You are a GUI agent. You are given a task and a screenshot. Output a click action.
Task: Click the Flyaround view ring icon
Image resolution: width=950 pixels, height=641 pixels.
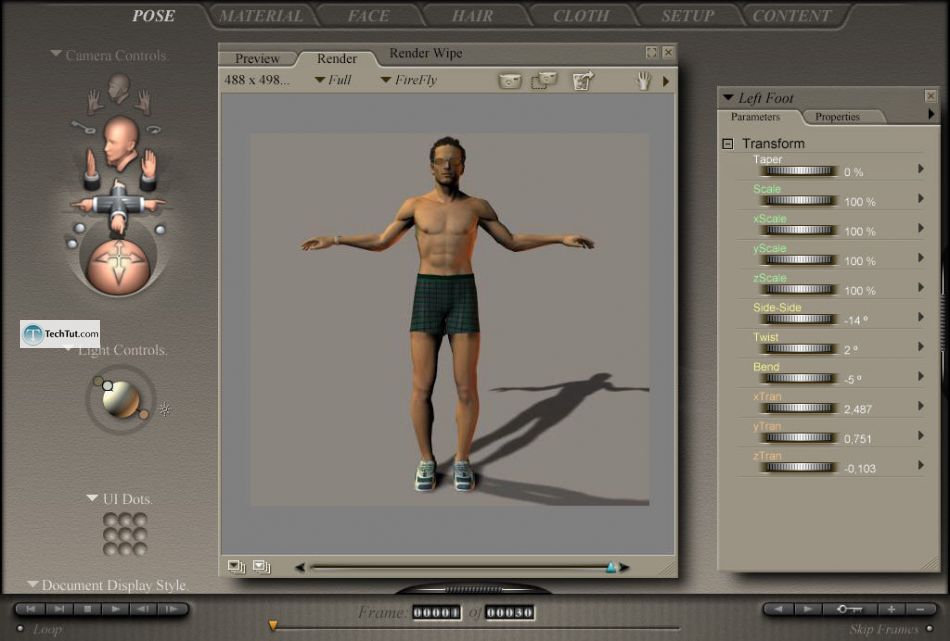click(154, 128)
